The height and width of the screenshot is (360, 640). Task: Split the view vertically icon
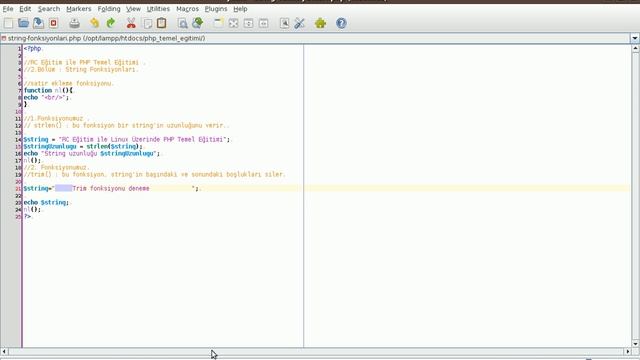(x=264, y=23)
